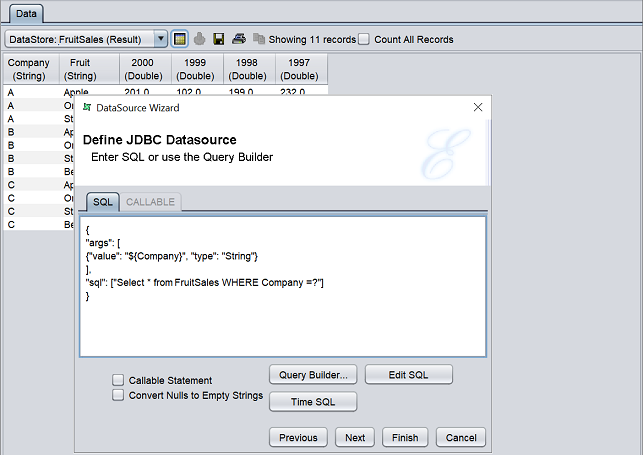
Task: Click the copy records icon
Action: click(258, 39)
